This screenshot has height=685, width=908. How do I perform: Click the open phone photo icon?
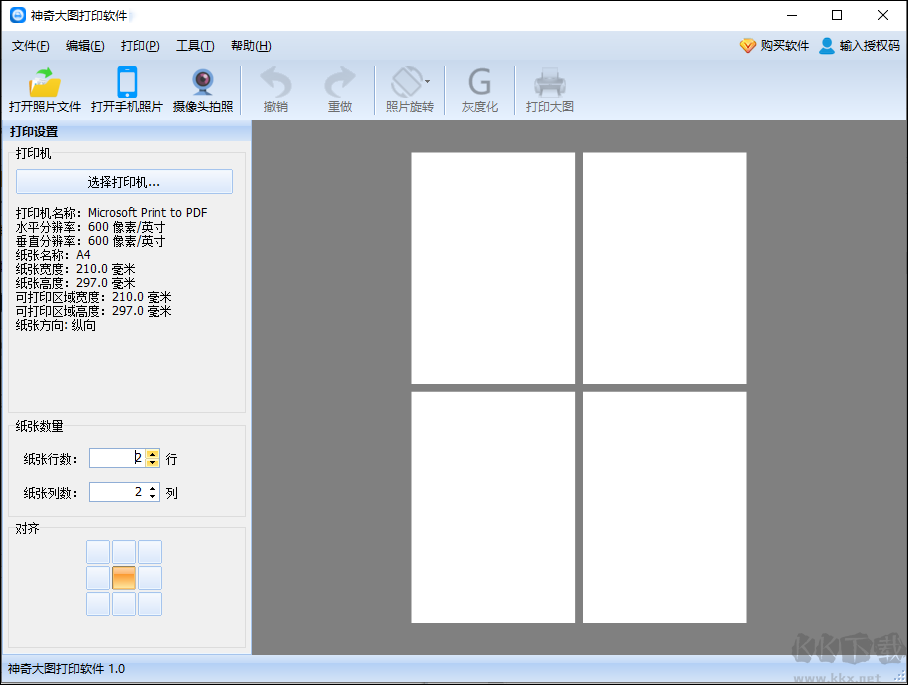pos(127,82)
